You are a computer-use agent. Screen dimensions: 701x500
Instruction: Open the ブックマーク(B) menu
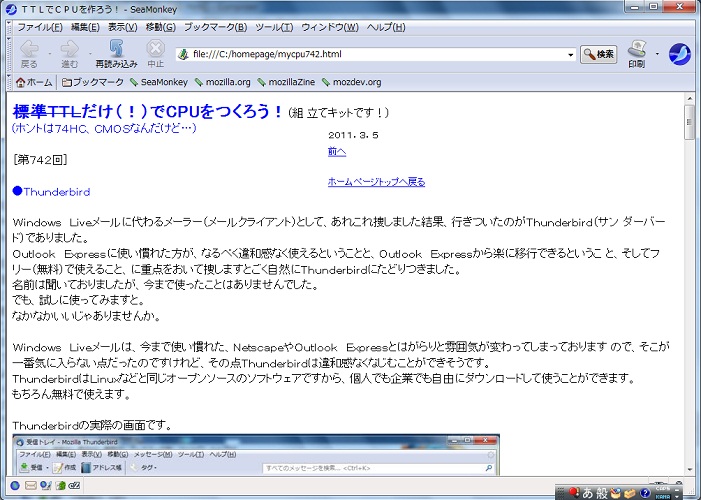point(215,27)
